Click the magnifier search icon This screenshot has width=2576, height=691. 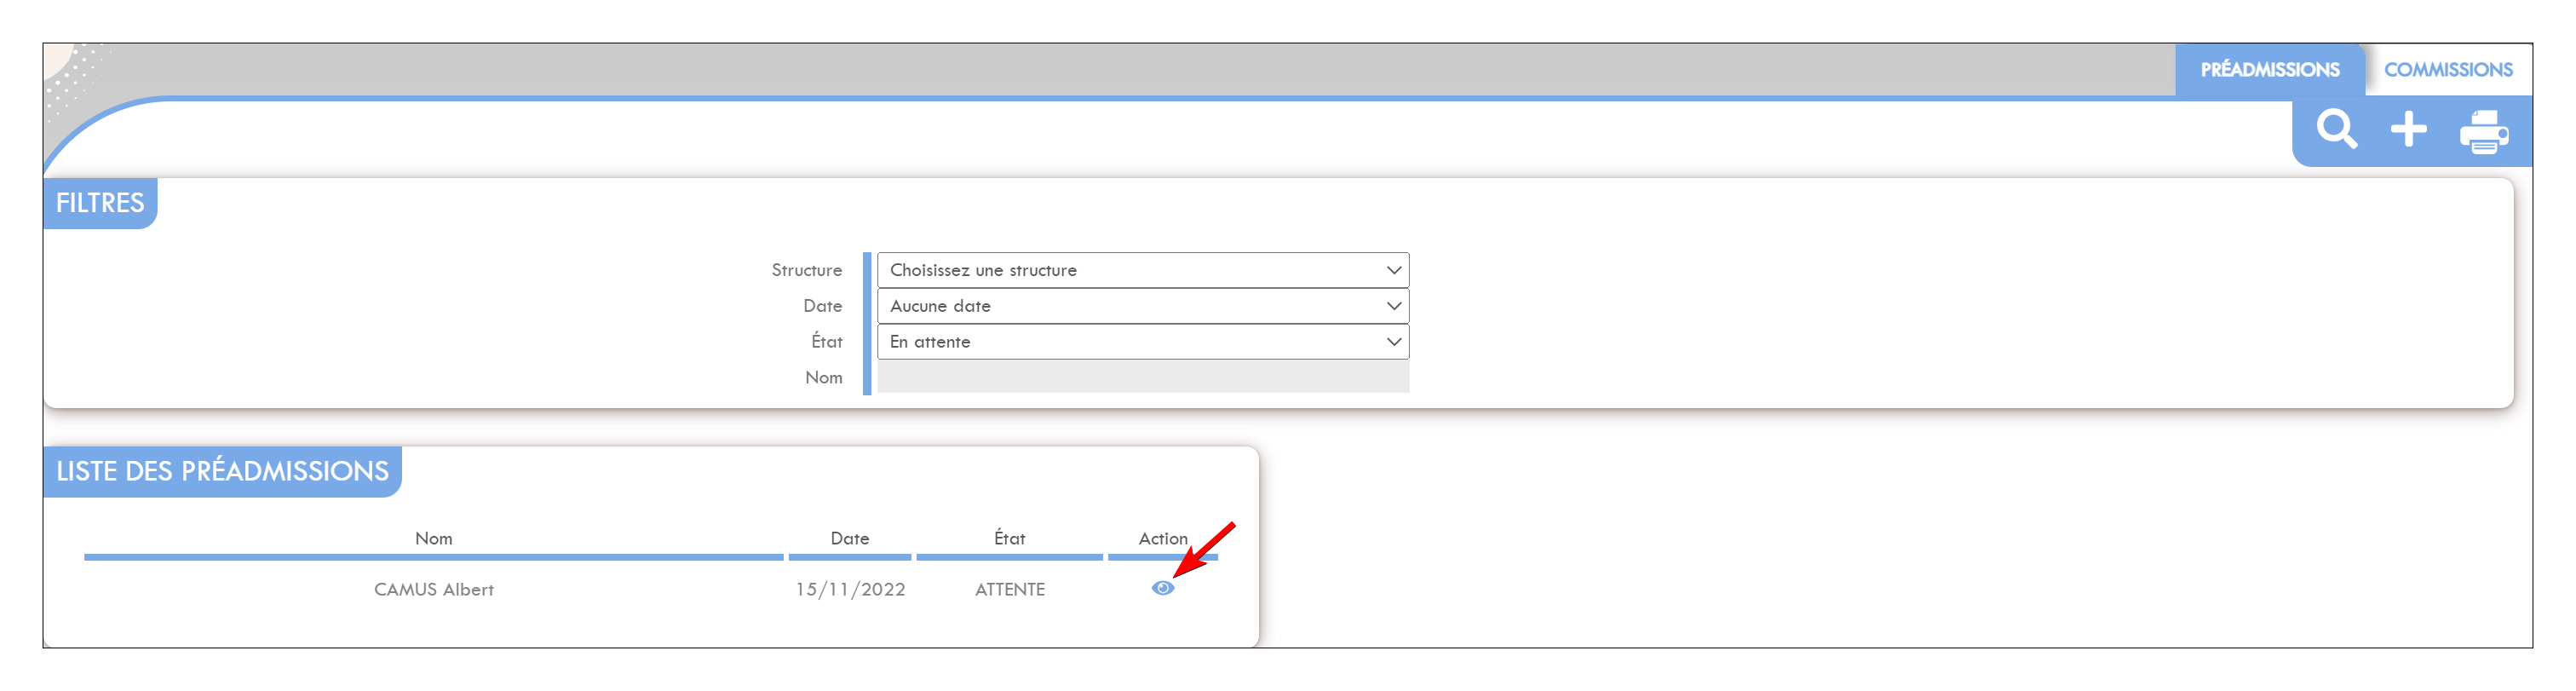(2336, 130)
